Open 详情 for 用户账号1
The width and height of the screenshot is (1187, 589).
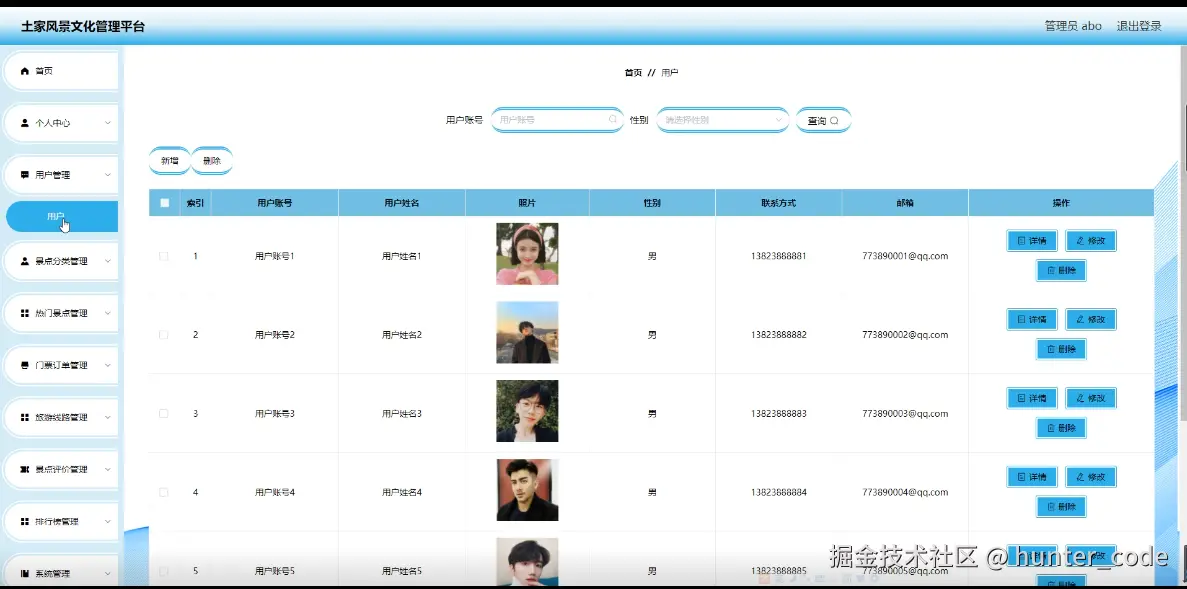pos(1032,241)
